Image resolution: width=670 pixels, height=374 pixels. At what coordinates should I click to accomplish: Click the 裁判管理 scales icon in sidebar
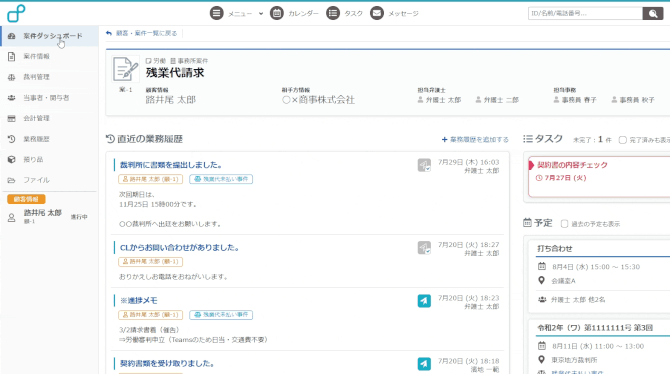coord(12,77)
